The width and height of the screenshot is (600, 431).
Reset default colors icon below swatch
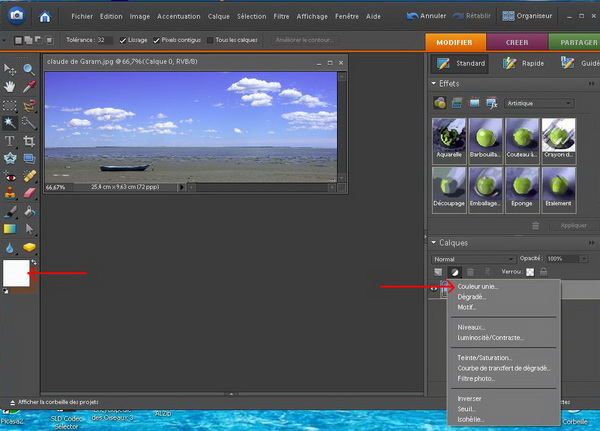[5, 292]
